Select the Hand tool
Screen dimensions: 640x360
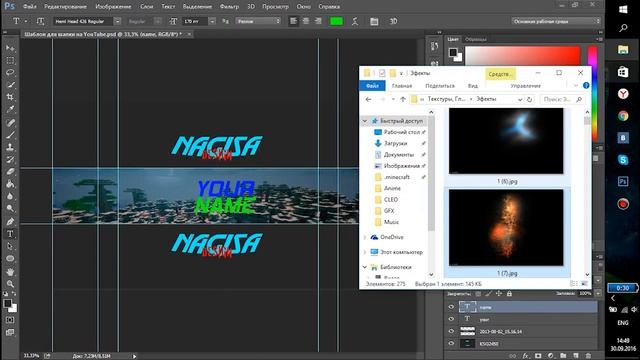pyautogui.click(x=10, y=271)
